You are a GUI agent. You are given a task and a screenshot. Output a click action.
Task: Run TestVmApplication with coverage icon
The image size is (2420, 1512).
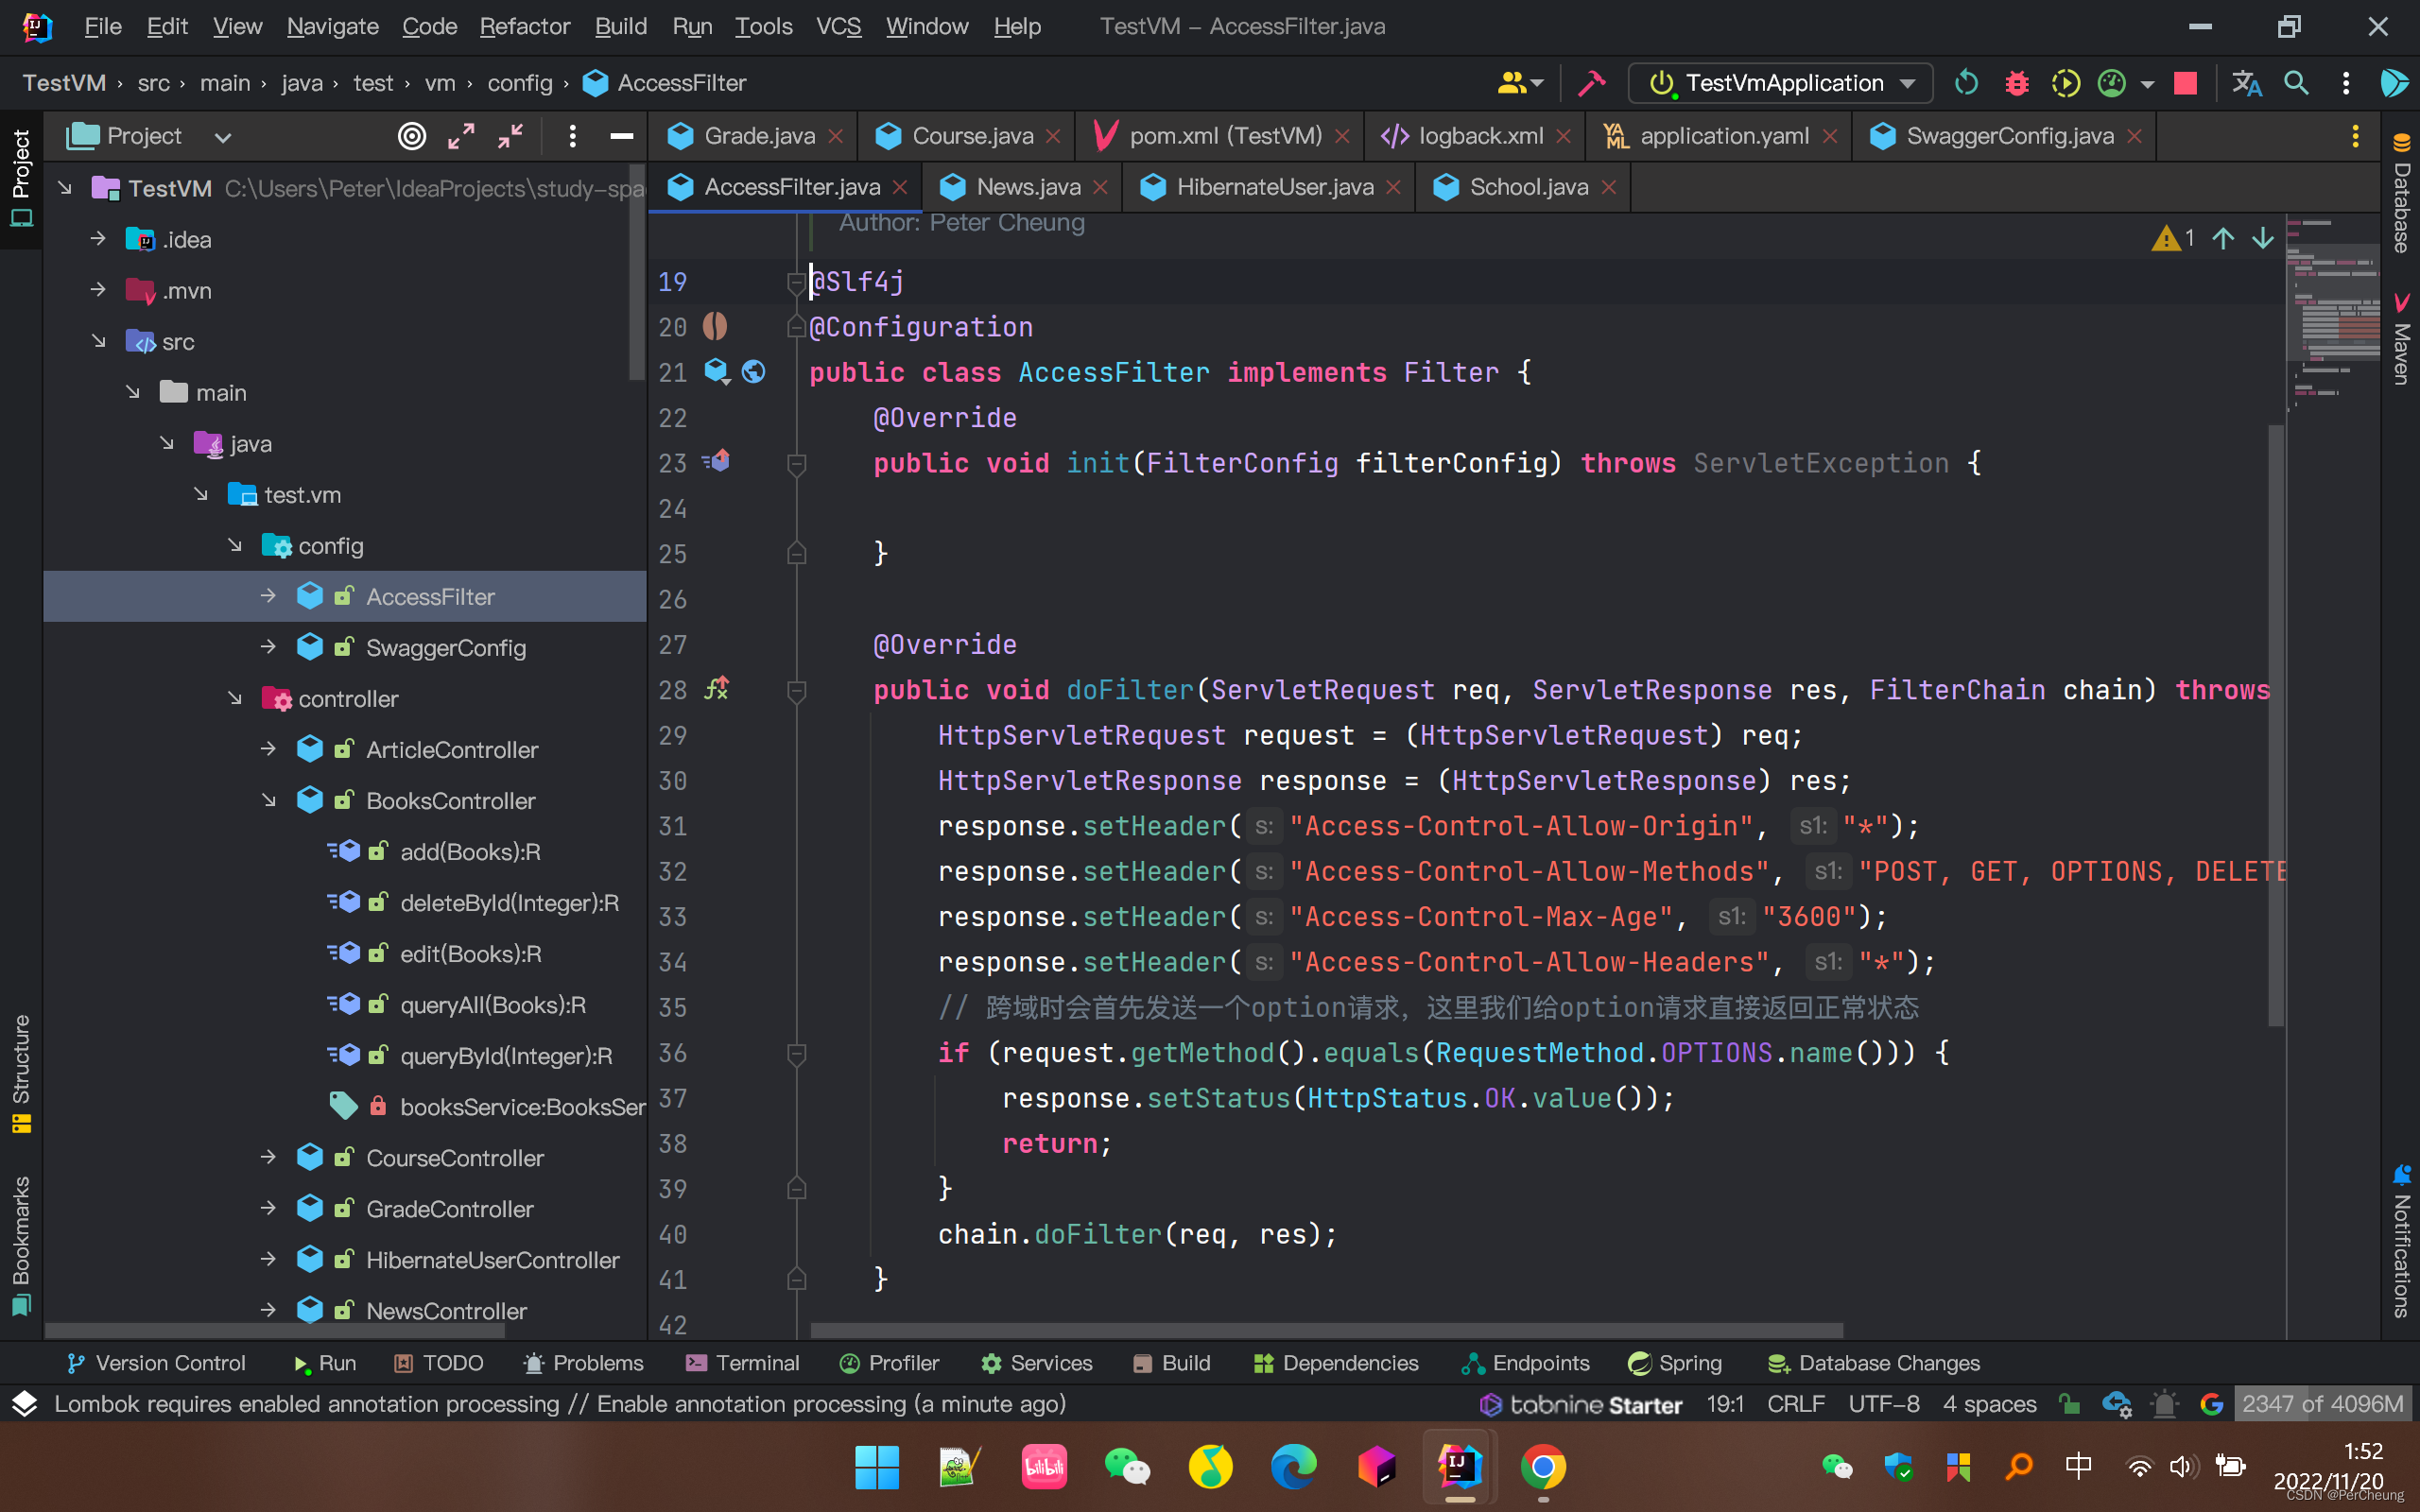click(2066, 83)
